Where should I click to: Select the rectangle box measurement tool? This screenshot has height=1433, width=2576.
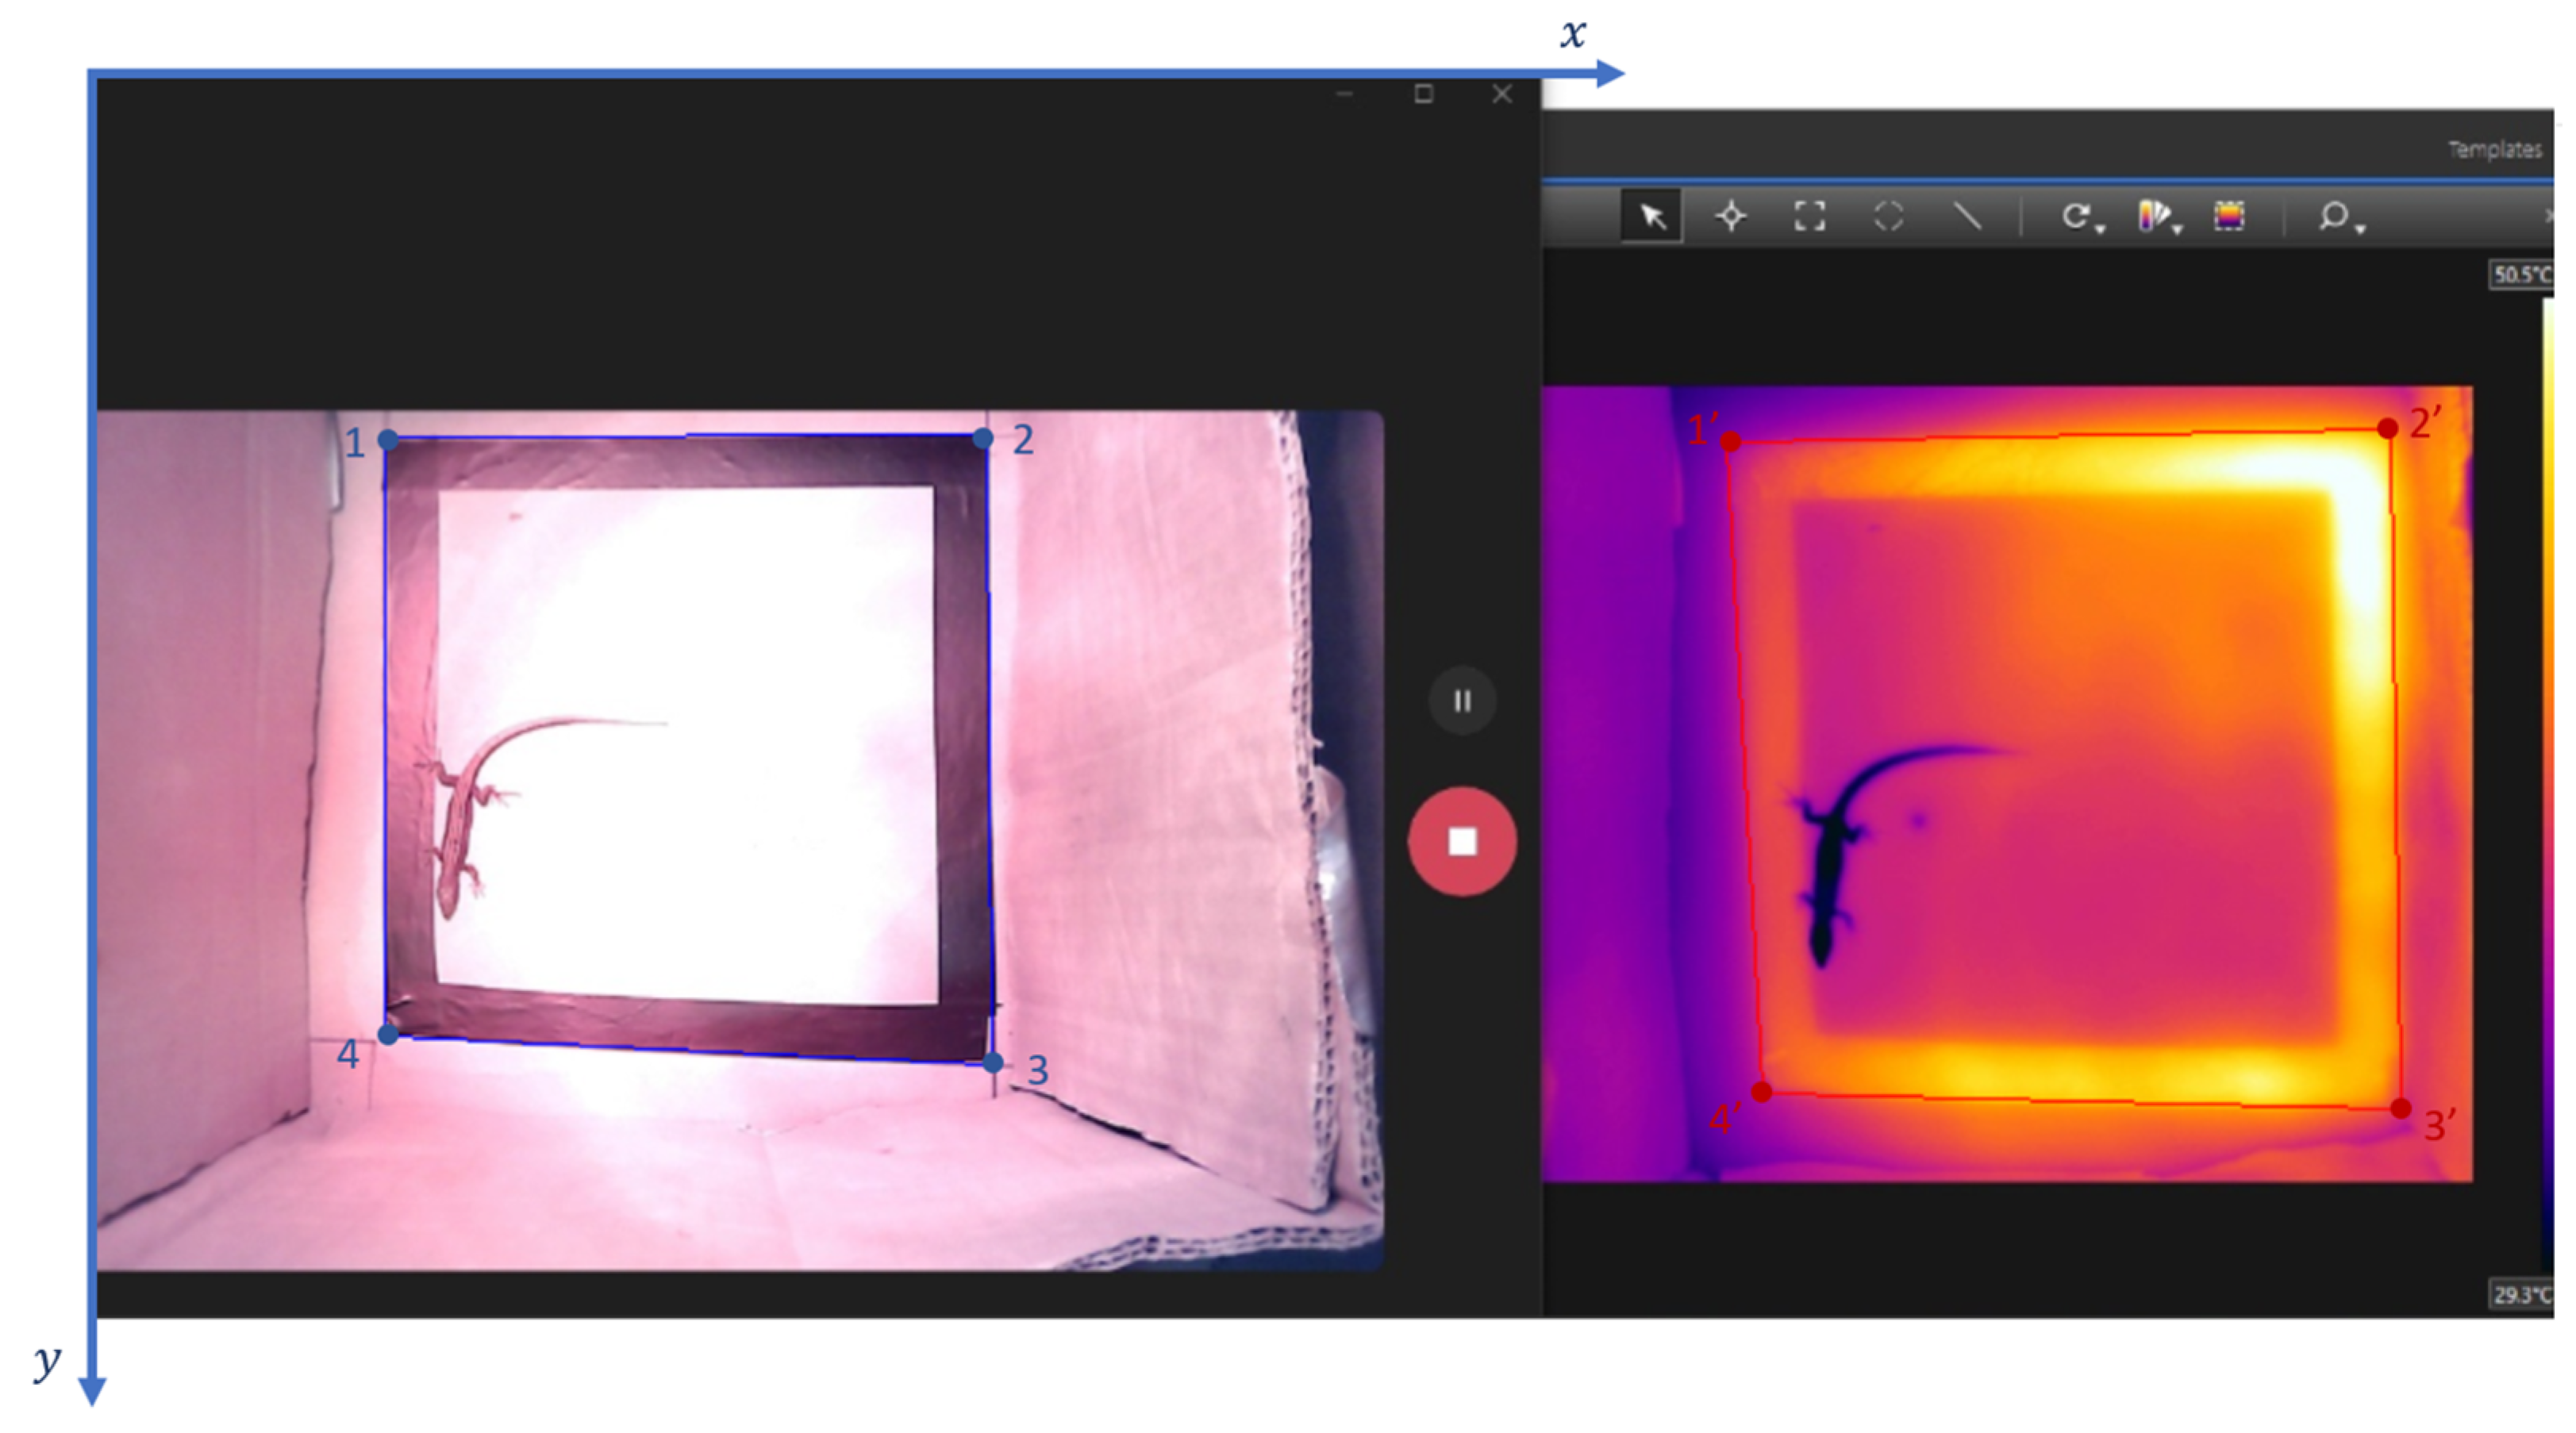click(x=1809, y=216)
